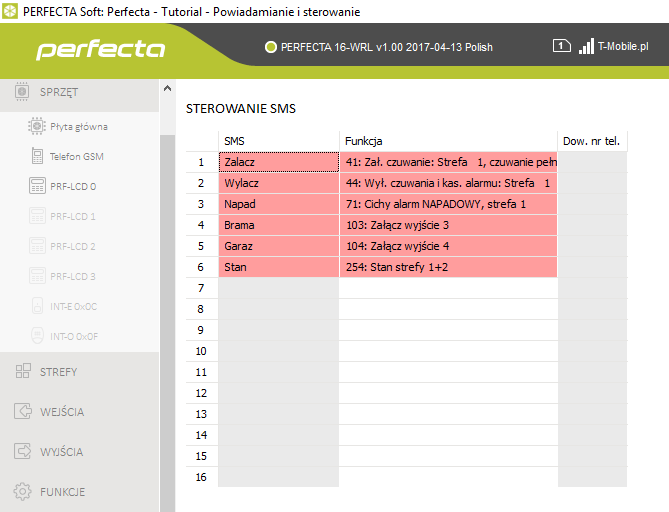This screenshot has width=669, height=512.
Task: Click the PERFECTA 16-WRL v1.00 version label
Action: click(x=387, y=47)
